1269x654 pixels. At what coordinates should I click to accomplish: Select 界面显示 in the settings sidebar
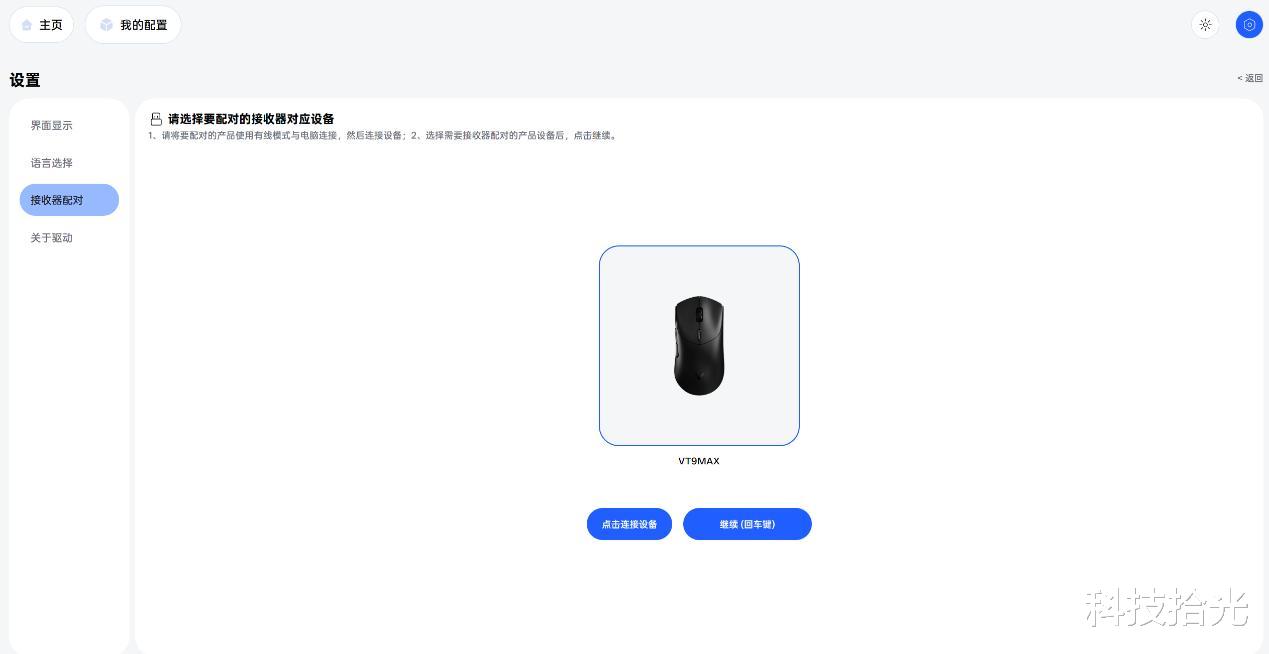pyautogui.click(x=52, y=126)
